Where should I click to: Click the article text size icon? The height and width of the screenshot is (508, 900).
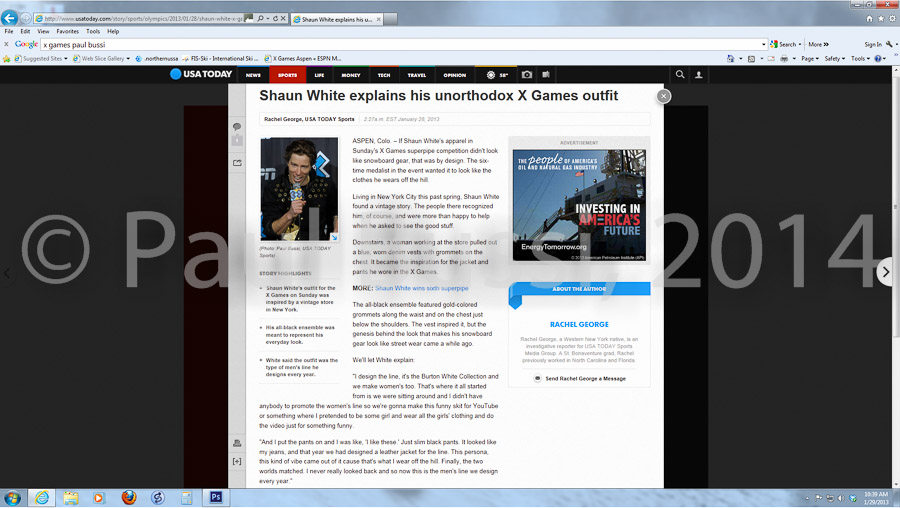(237, 462)
